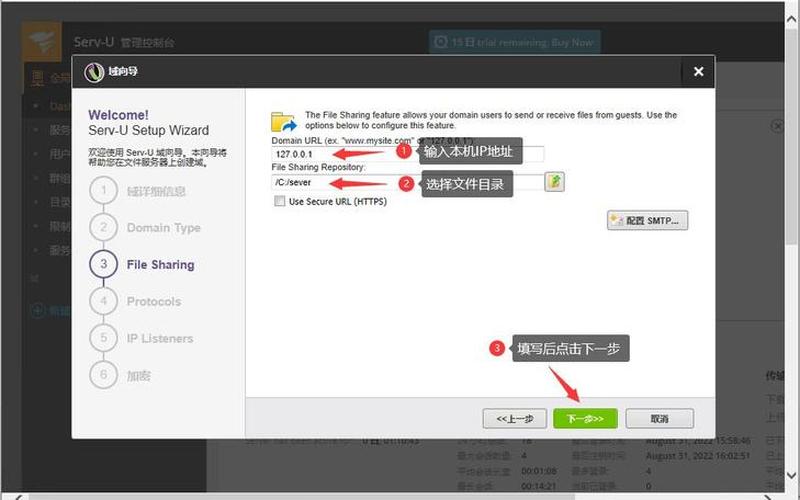The width and height of the screenshot is (800, 500).
Task: Click the Domain URL input field
Action: (408, 154)
